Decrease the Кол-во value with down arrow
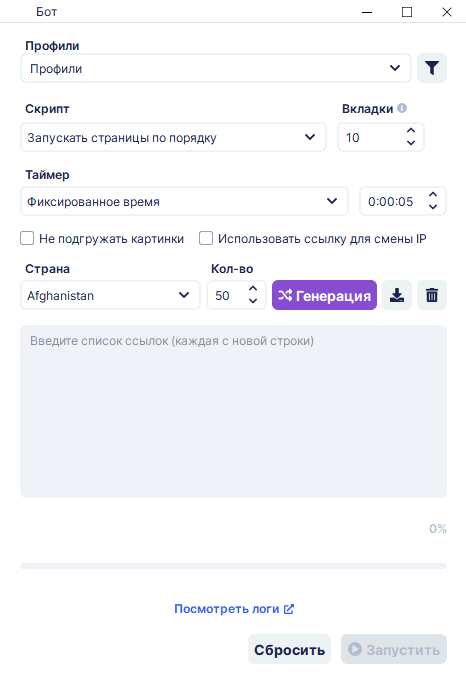 click(253, 301)
